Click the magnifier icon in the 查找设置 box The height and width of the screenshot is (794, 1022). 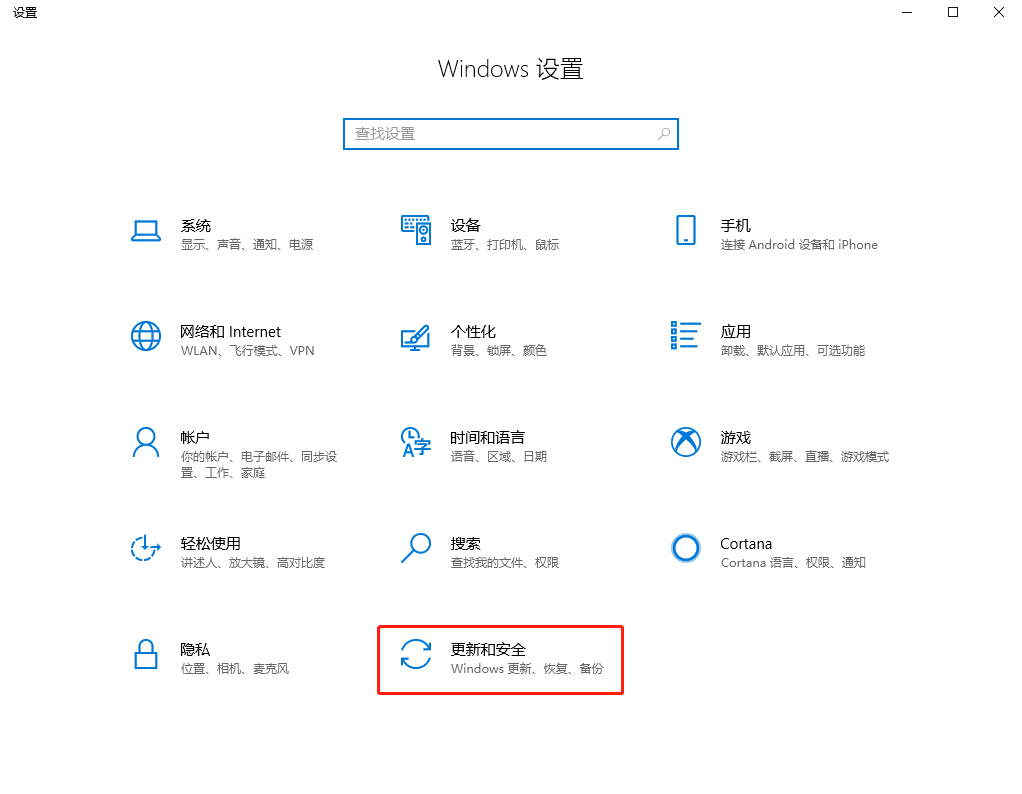tap(663, 134)
